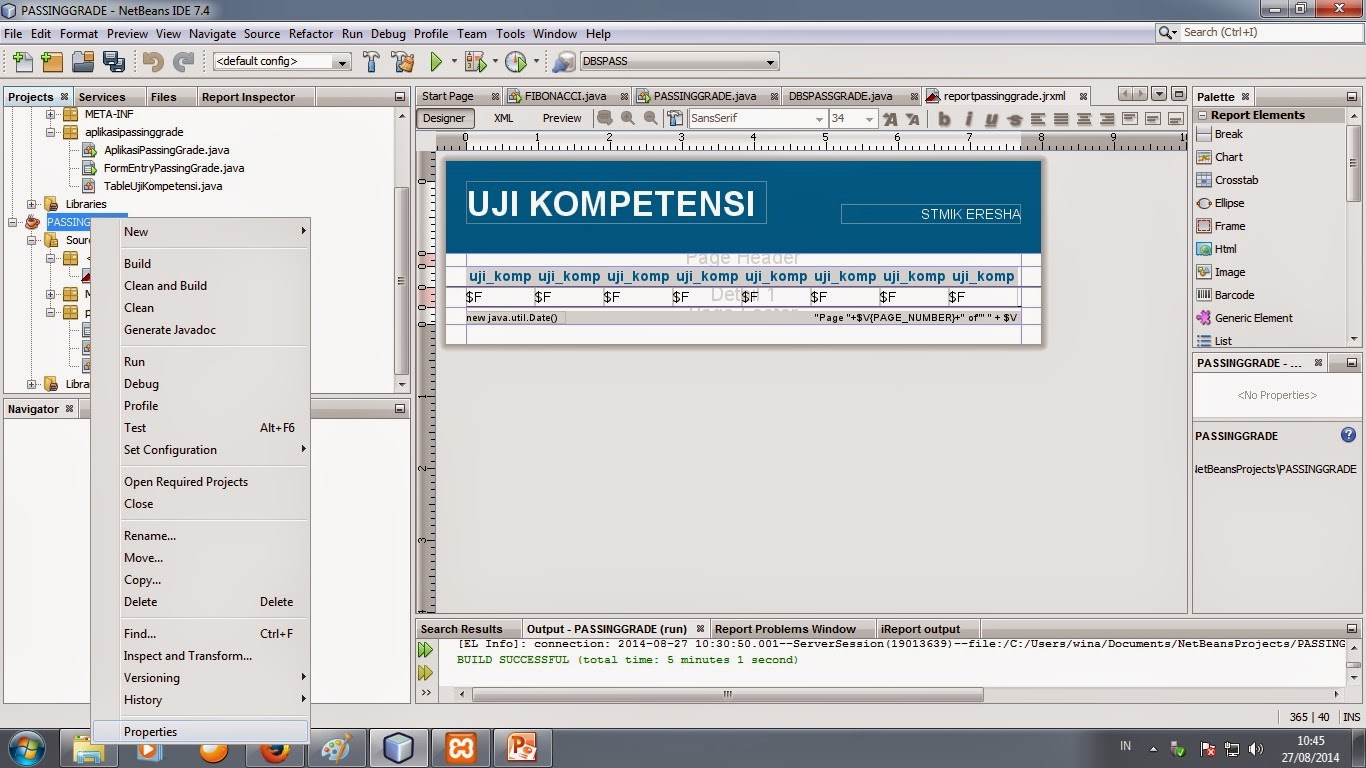1366x768 pixels.
Task: Clean and build with hammer-broom icon
Action: click(402, 62)
